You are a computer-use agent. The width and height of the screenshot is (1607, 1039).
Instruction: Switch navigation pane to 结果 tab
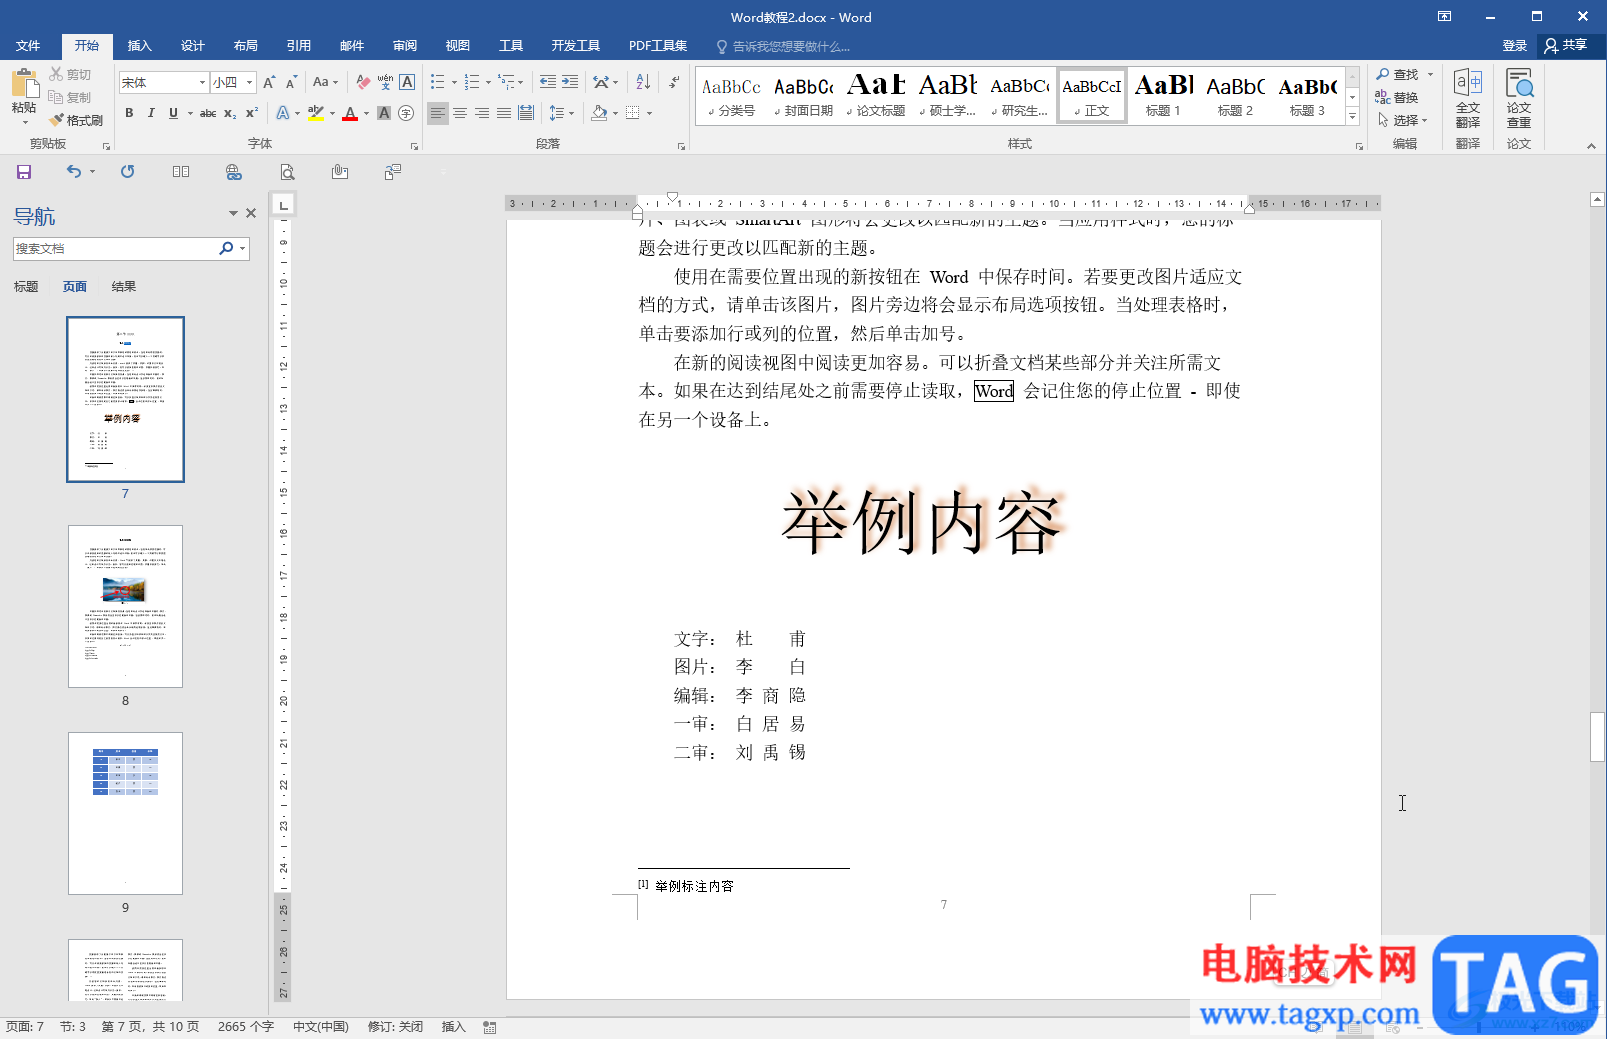point(124,287)
